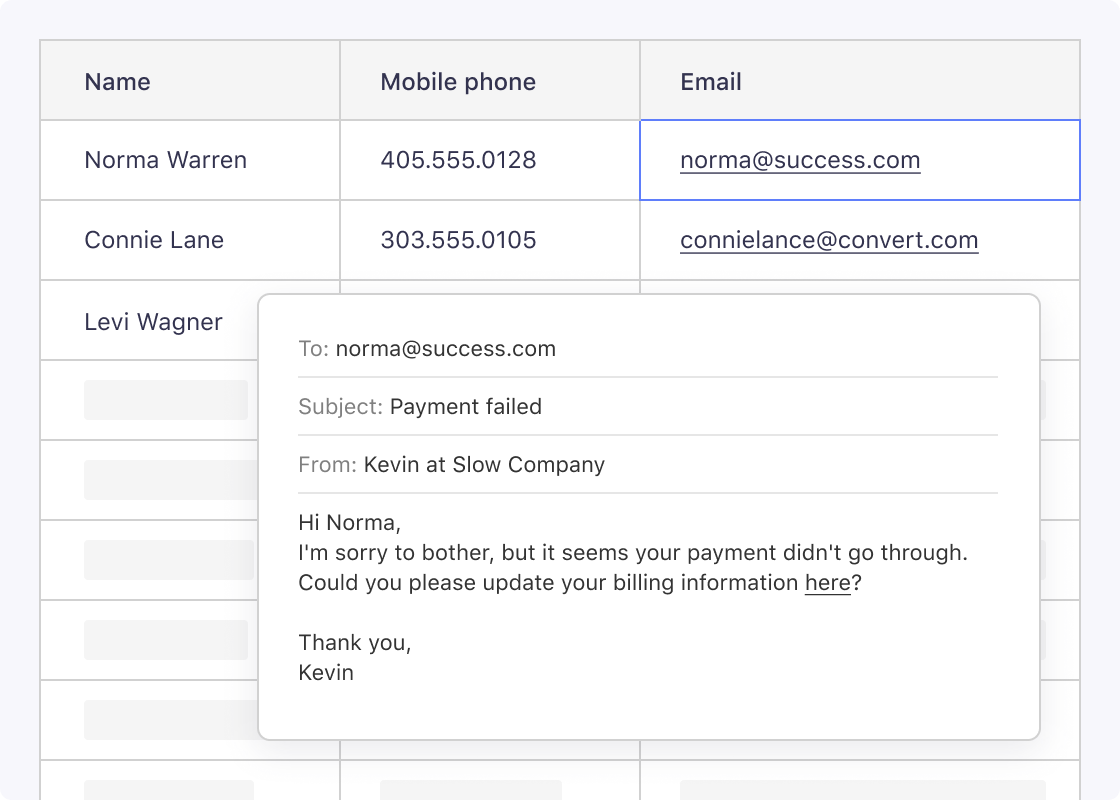This screenshot has height=800, width=1120.
Task: Follow the 'here' link in email body
Action: click(x=827, y=583)
